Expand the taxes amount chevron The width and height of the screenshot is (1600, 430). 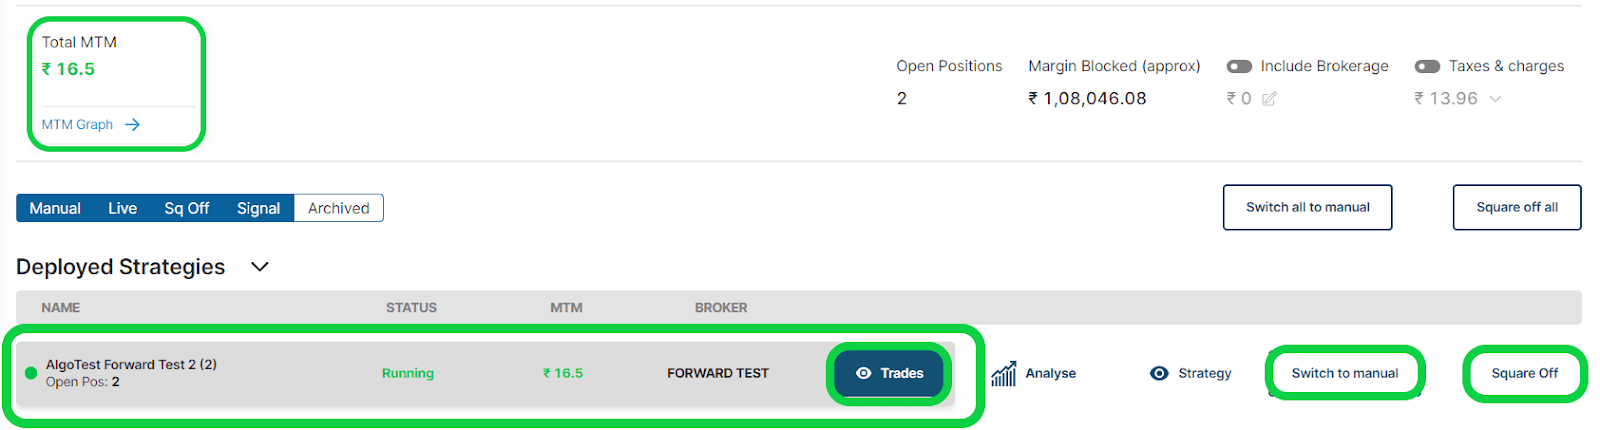tap(1496, 99)
